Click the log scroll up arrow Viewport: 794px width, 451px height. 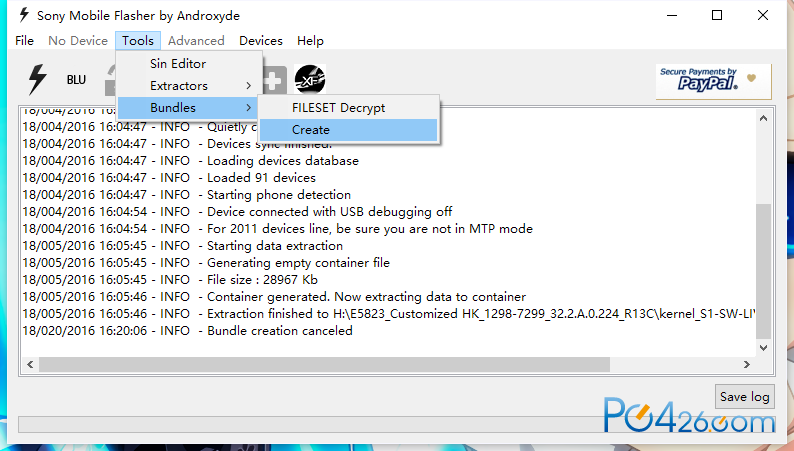(x=764, y=118)
